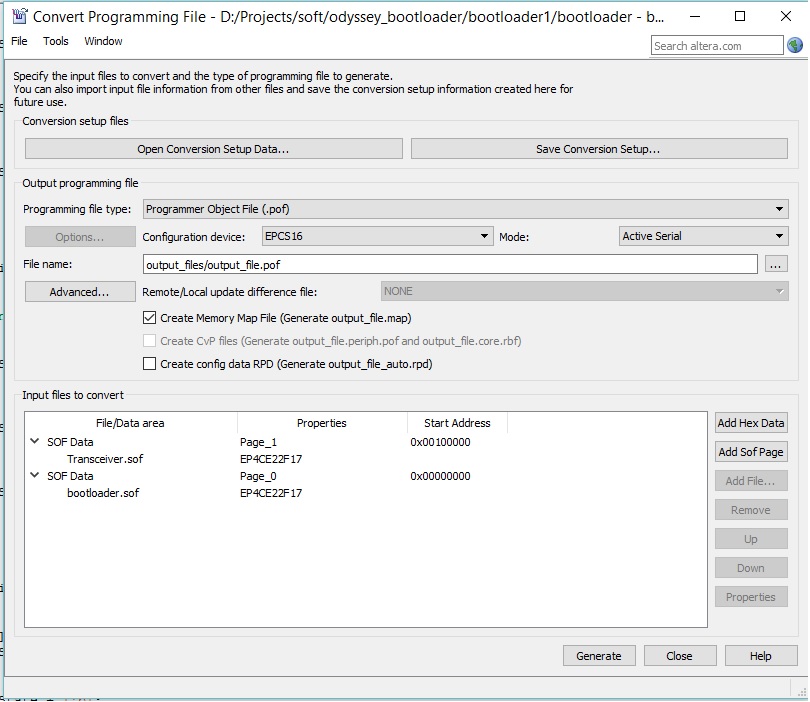This screenshot has height=702, width=810.
Task: Click the globe icon beside the search box
Action: point(795,45)
